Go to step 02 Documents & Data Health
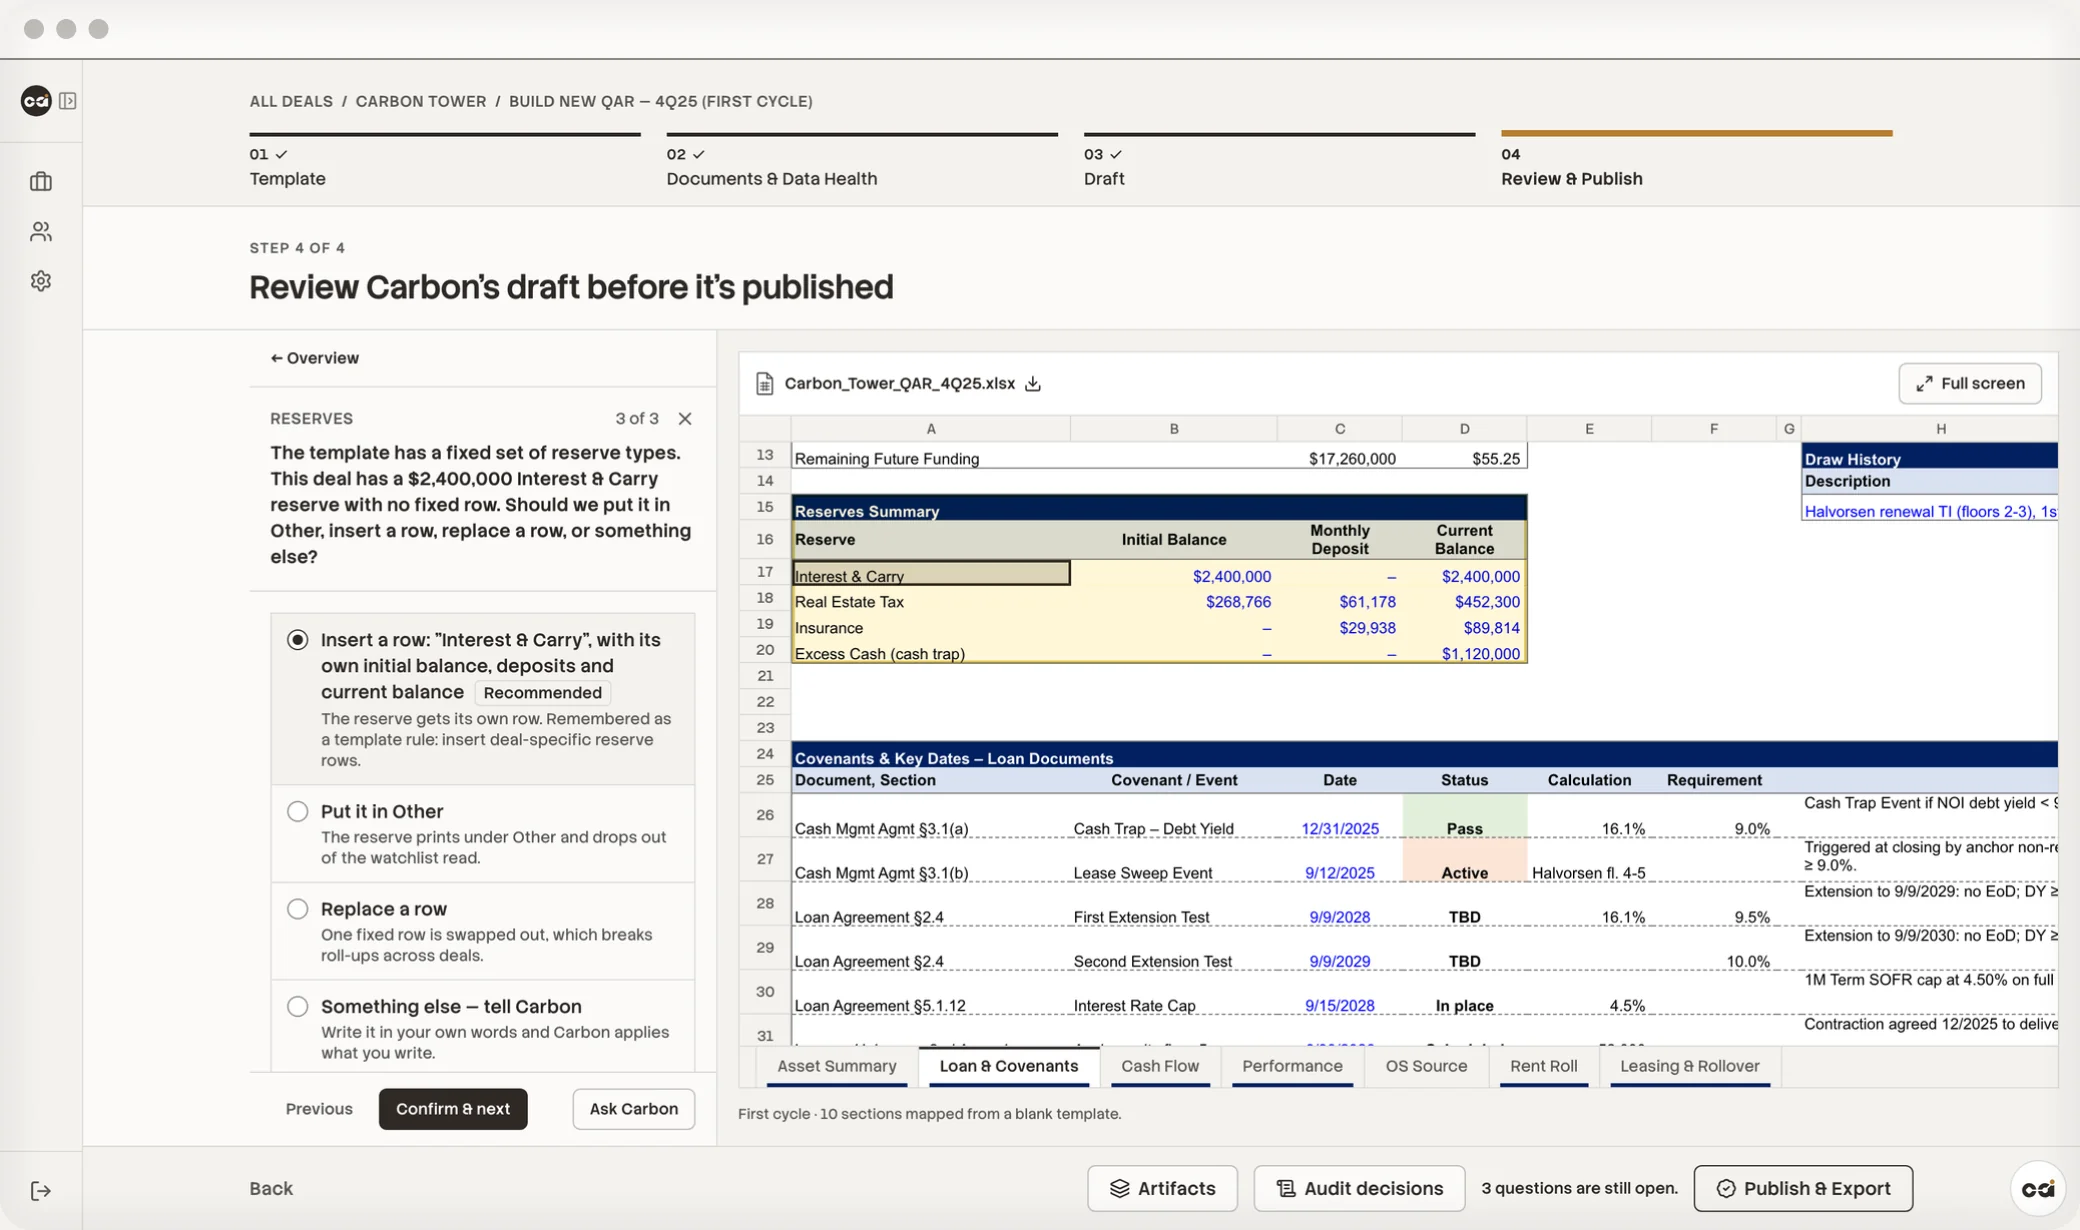 tap(862, 162)
